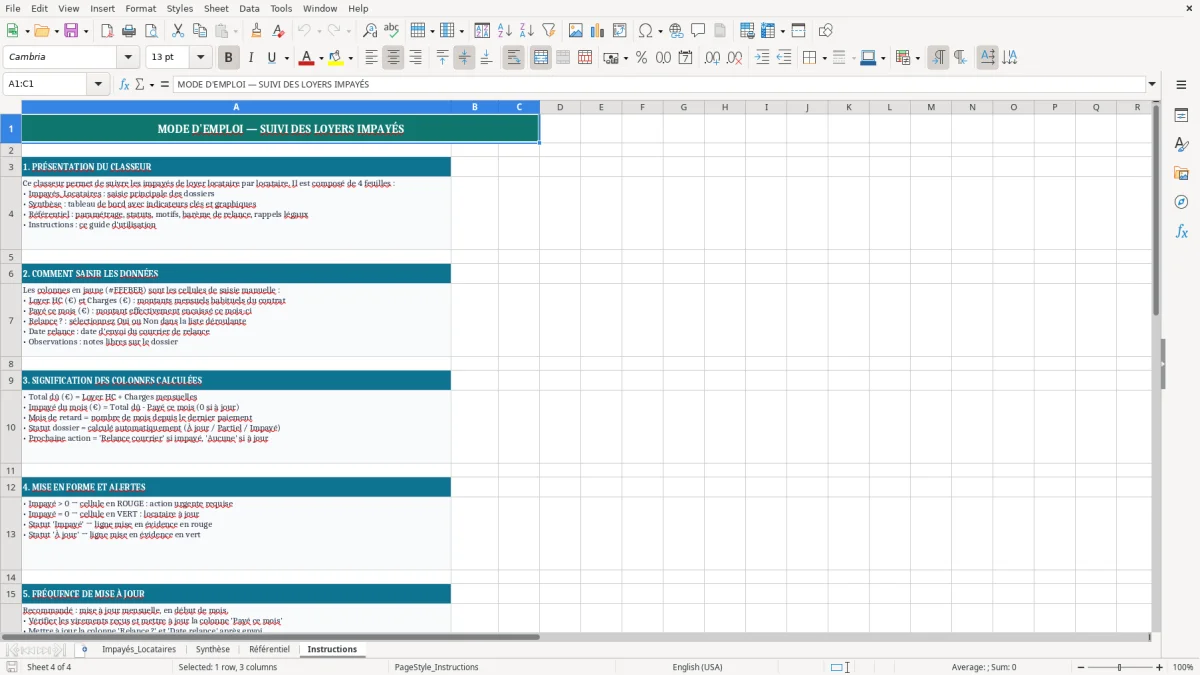
Task: Open the sidebar Styles panel
Action: pos(1181,144)
